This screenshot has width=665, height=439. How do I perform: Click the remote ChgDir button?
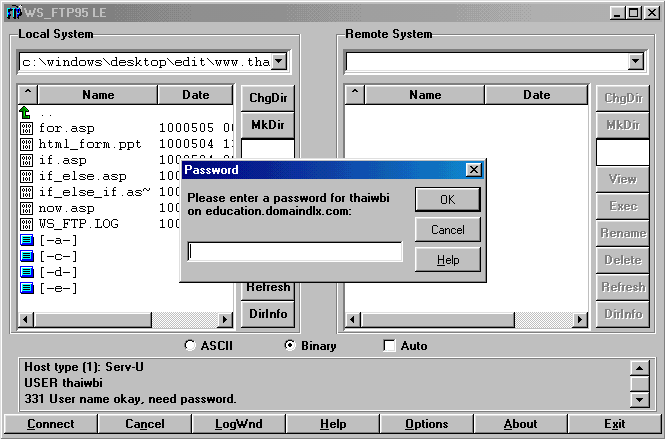point(623,98)
